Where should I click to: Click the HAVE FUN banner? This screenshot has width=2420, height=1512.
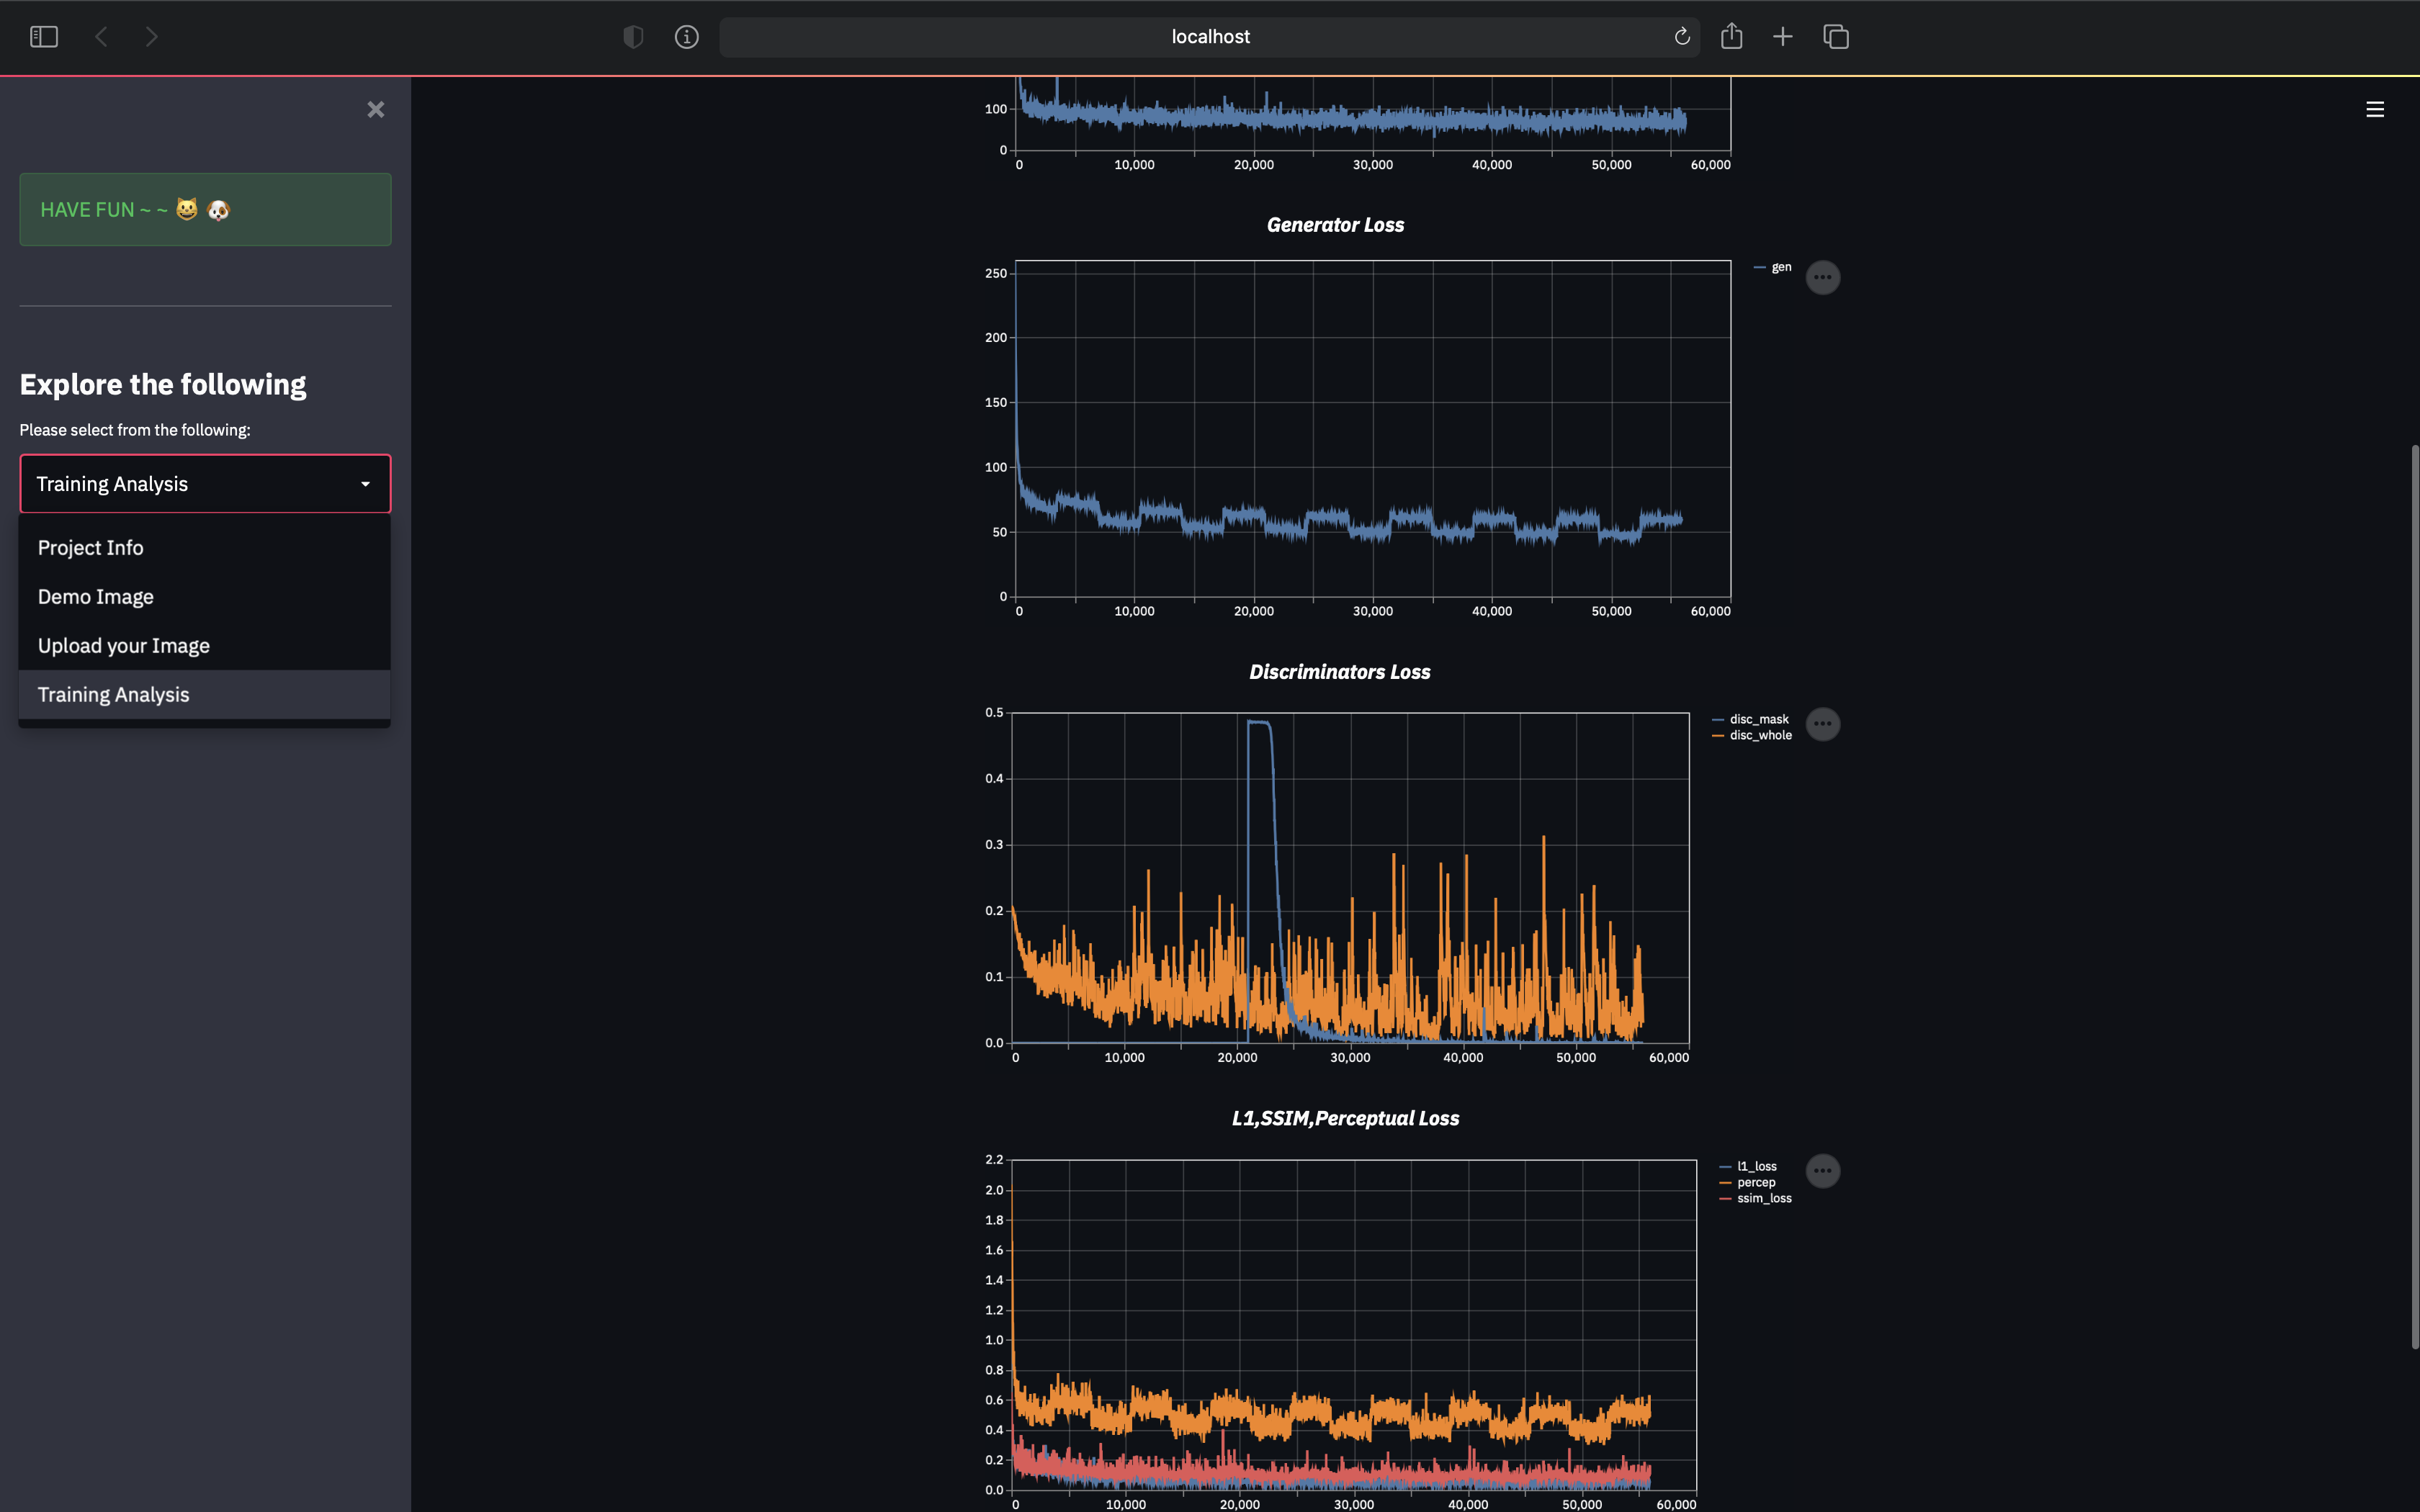(205, 209)
